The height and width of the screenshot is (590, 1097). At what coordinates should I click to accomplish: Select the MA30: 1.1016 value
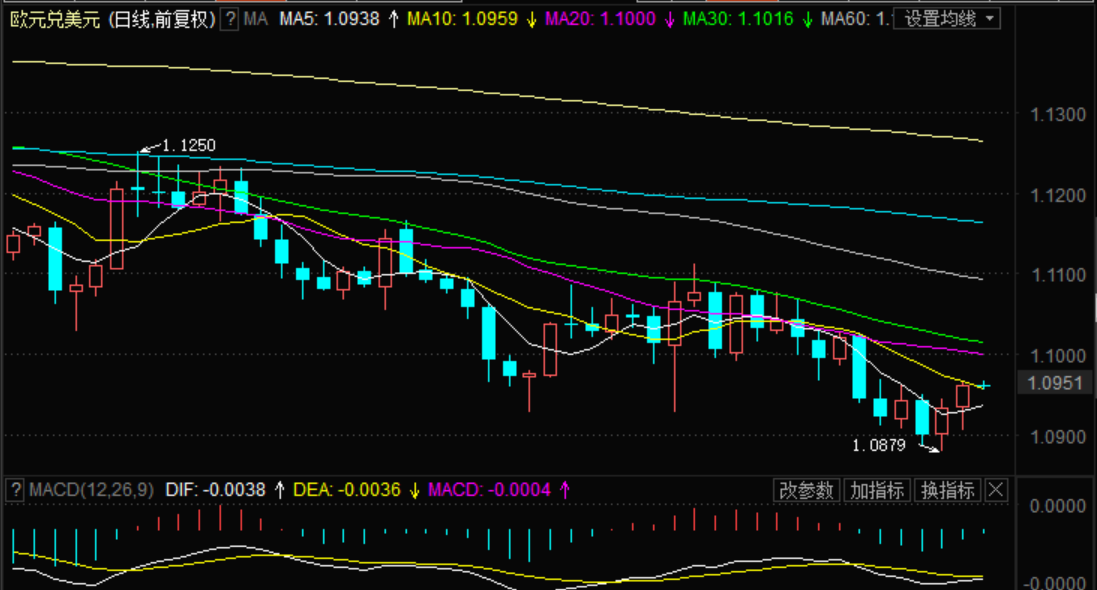[x=738, y=19]
